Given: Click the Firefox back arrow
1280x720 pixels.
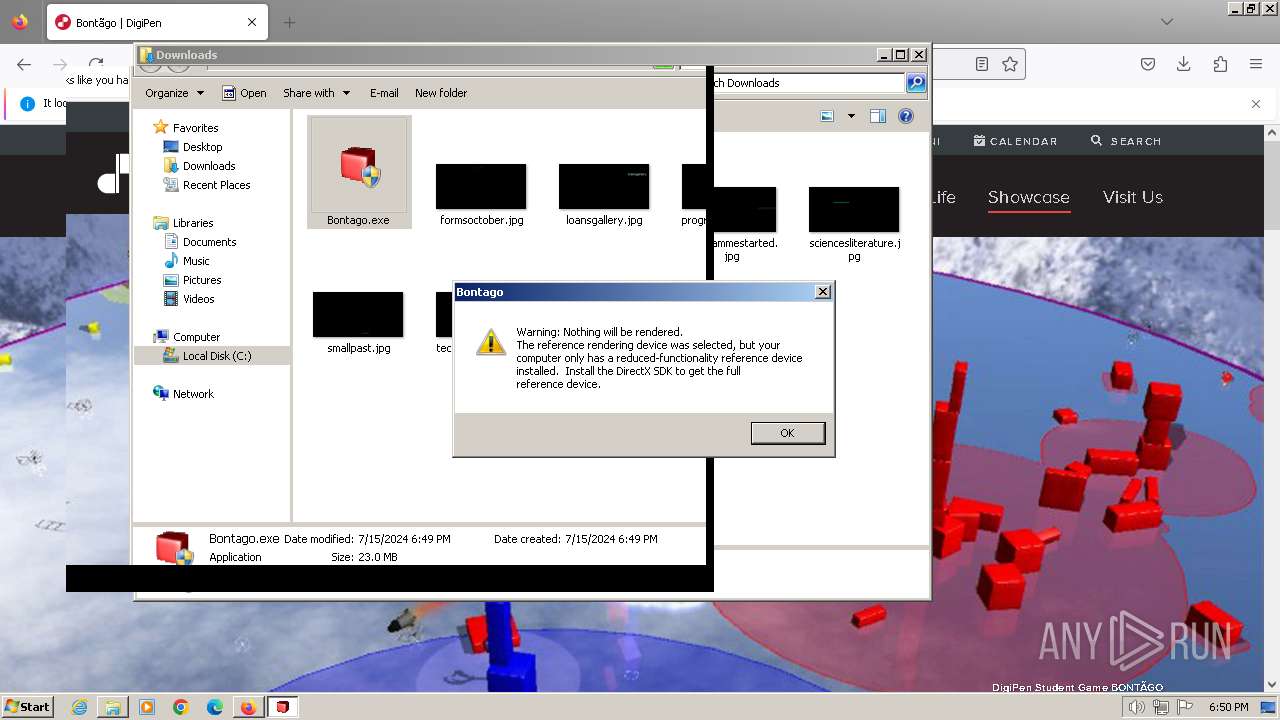Looking at the screenshot, I should [24, 64].
